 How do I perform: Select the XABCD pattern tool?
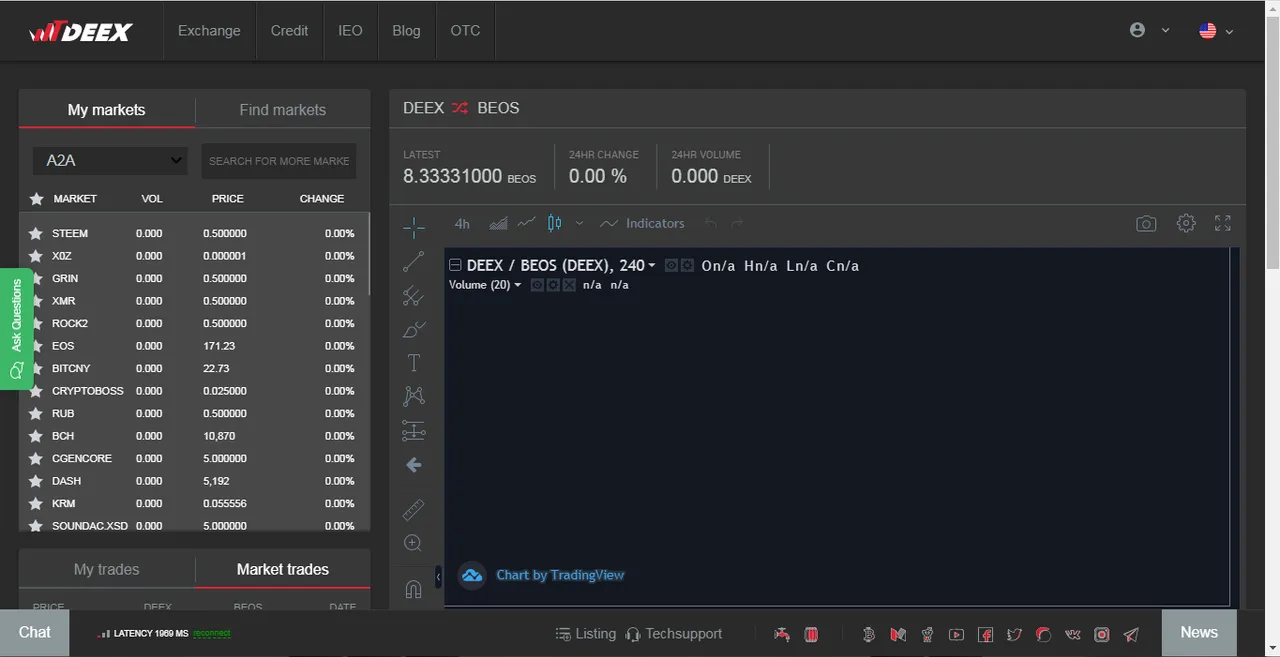tap(414, 397)
